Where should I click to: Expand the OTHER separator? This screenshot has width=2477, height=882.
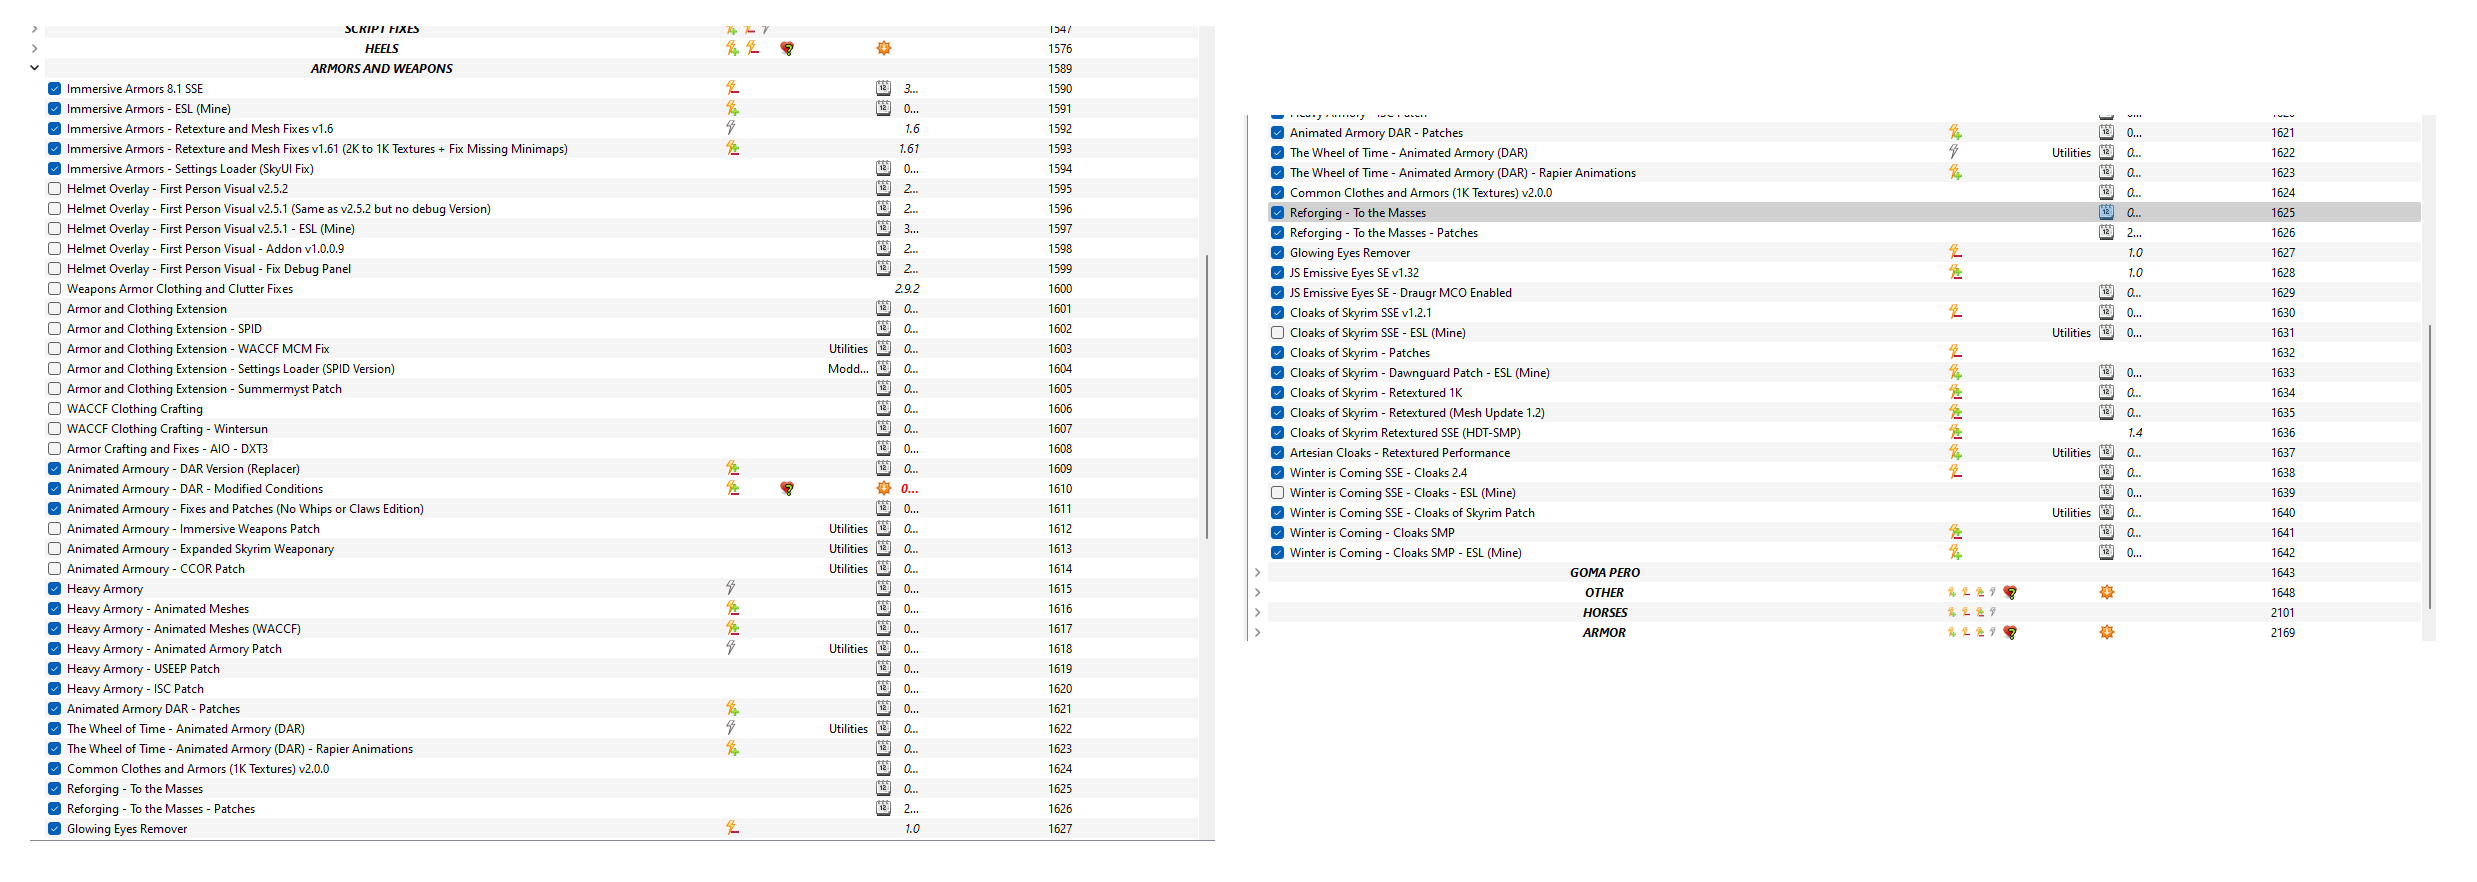pos(1258,593)
